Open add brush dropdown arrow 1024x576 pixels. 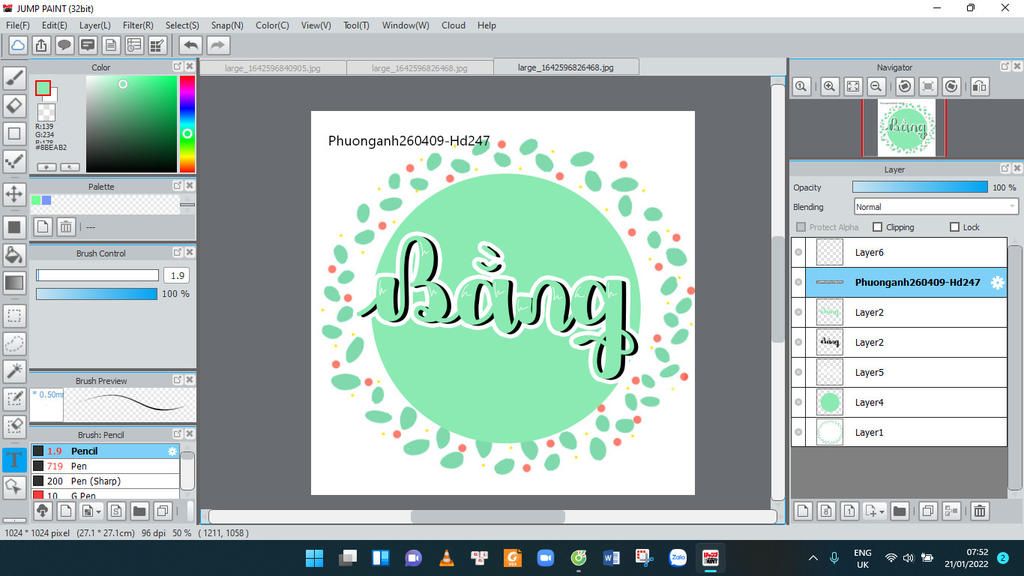[x=99, y=511]
